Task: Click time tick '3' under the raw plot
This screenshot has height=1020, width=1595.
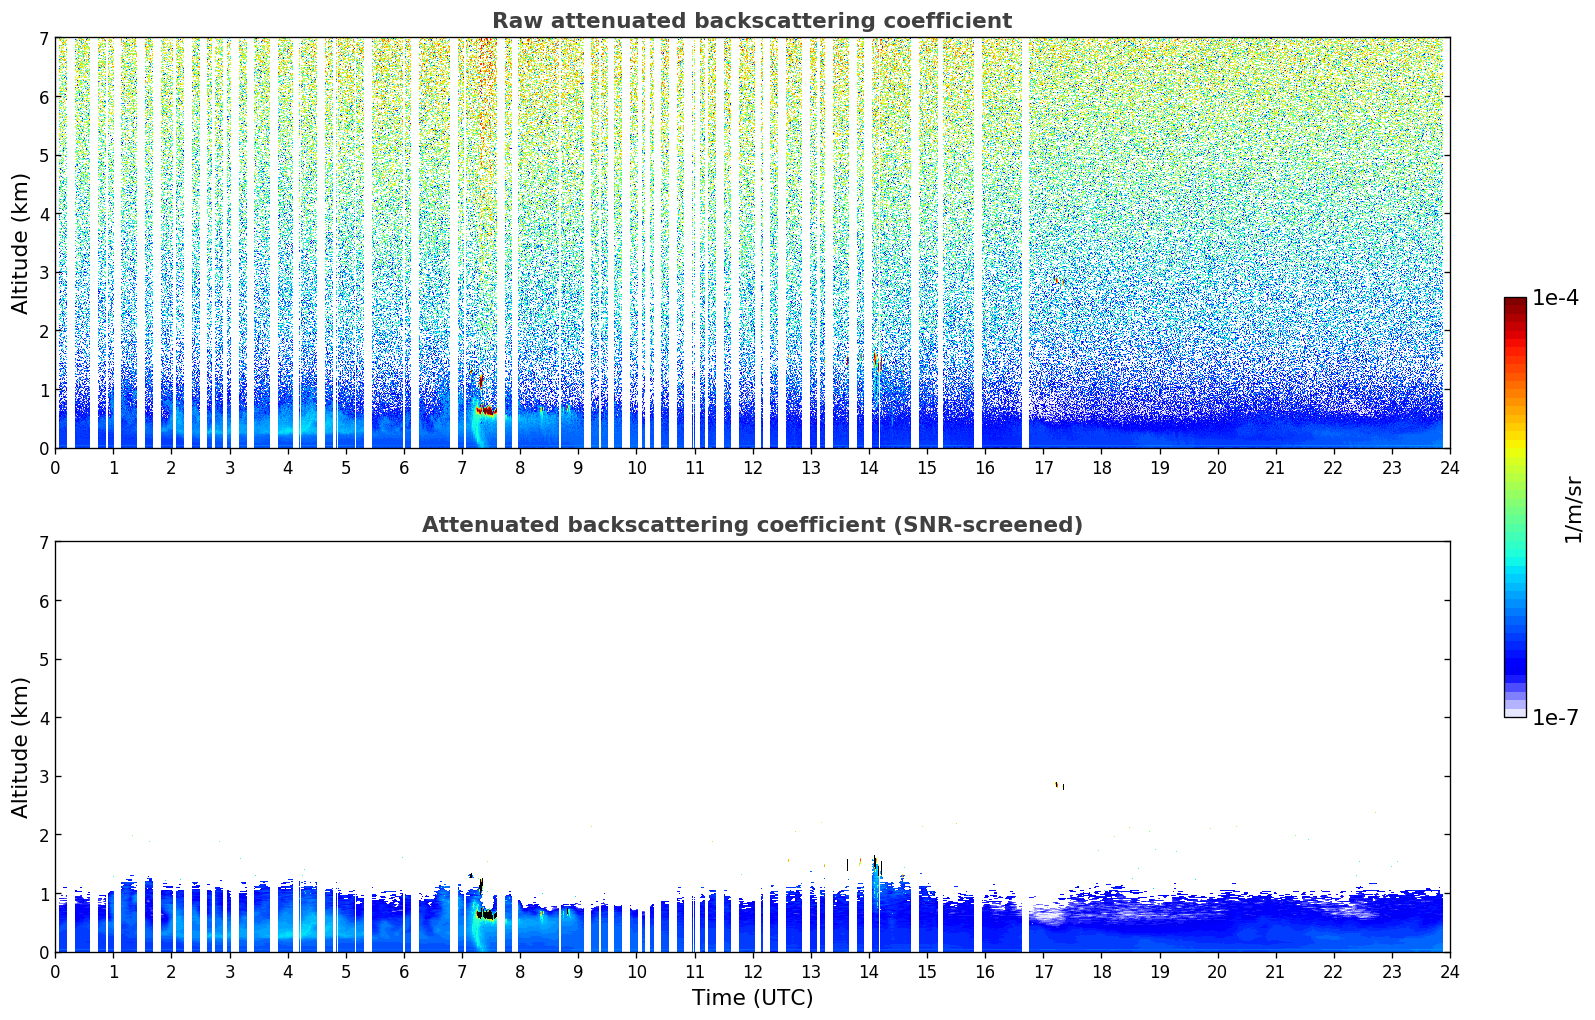Action: click(x=229, y=467)
